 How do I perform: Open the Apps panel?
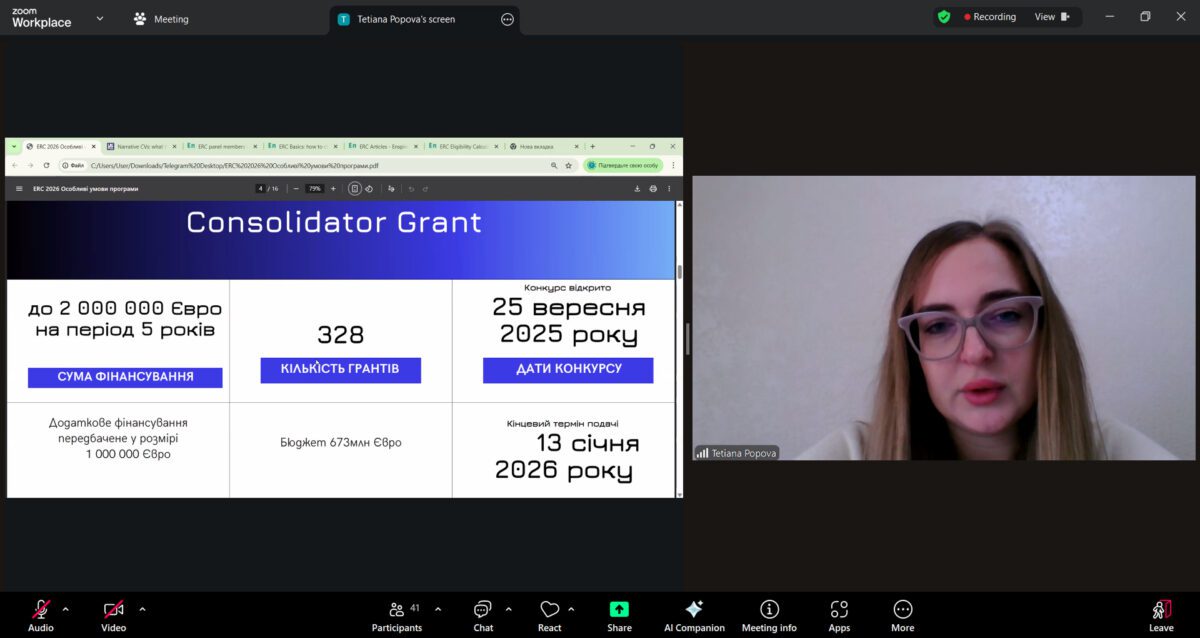click(x=839, y=615)
